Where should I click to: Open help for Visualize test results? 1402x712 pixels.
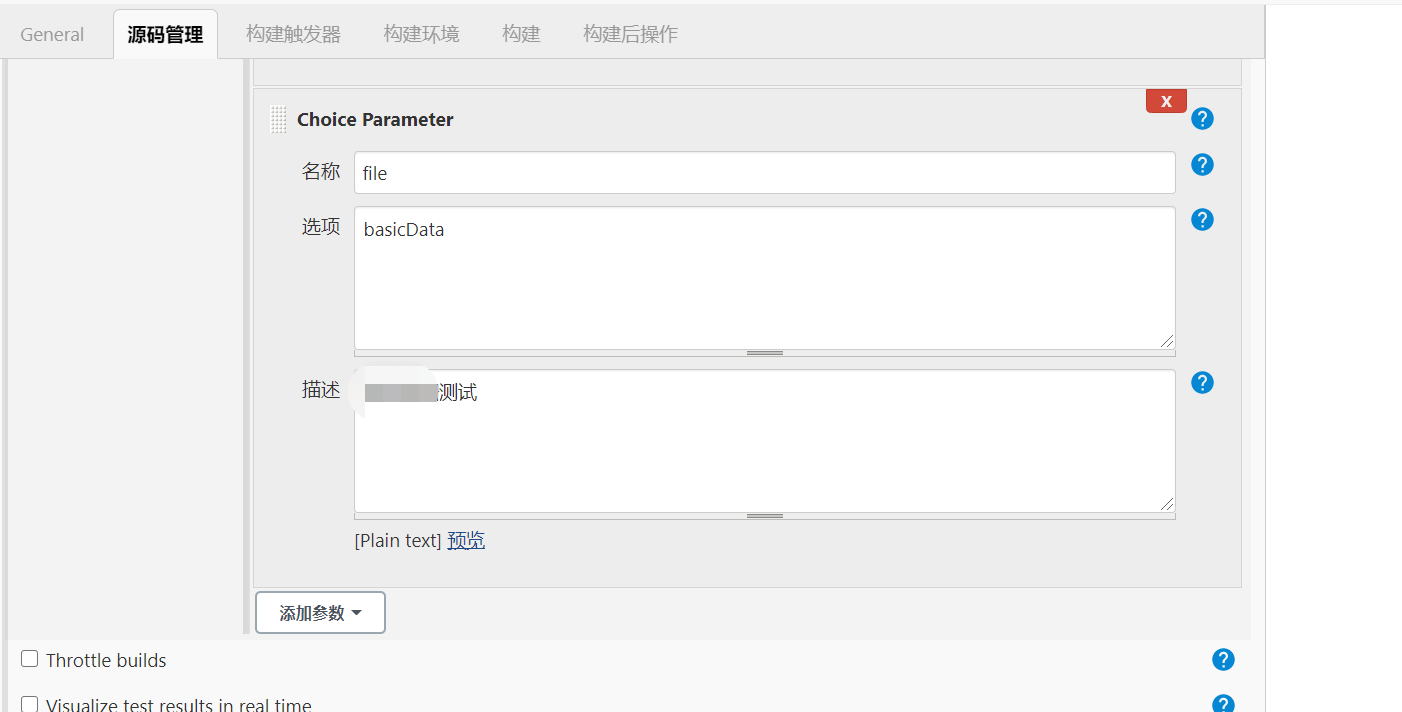(1223, 704)
